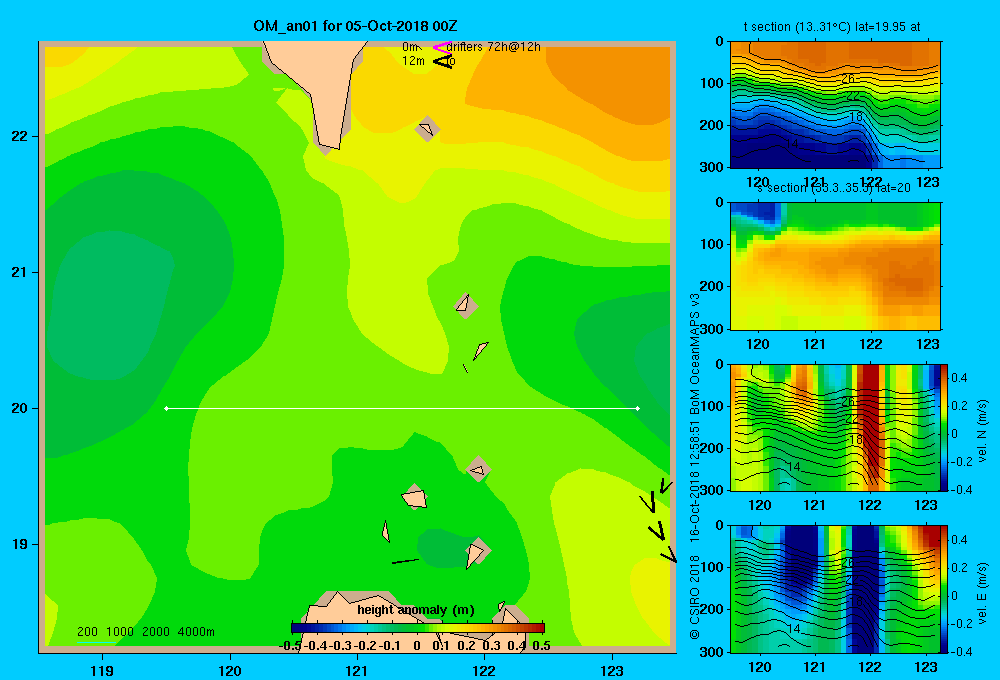
Task: Click longitude label 121 on main map axis
Action: pyautogui.click(x=357, y=670)
